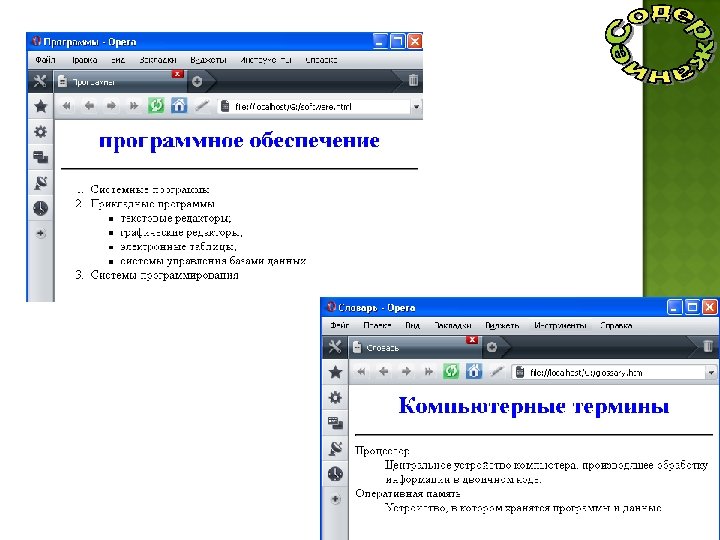Select the Программы tab
The height and width of the screenshot is (540, 720).
(119, 82)
